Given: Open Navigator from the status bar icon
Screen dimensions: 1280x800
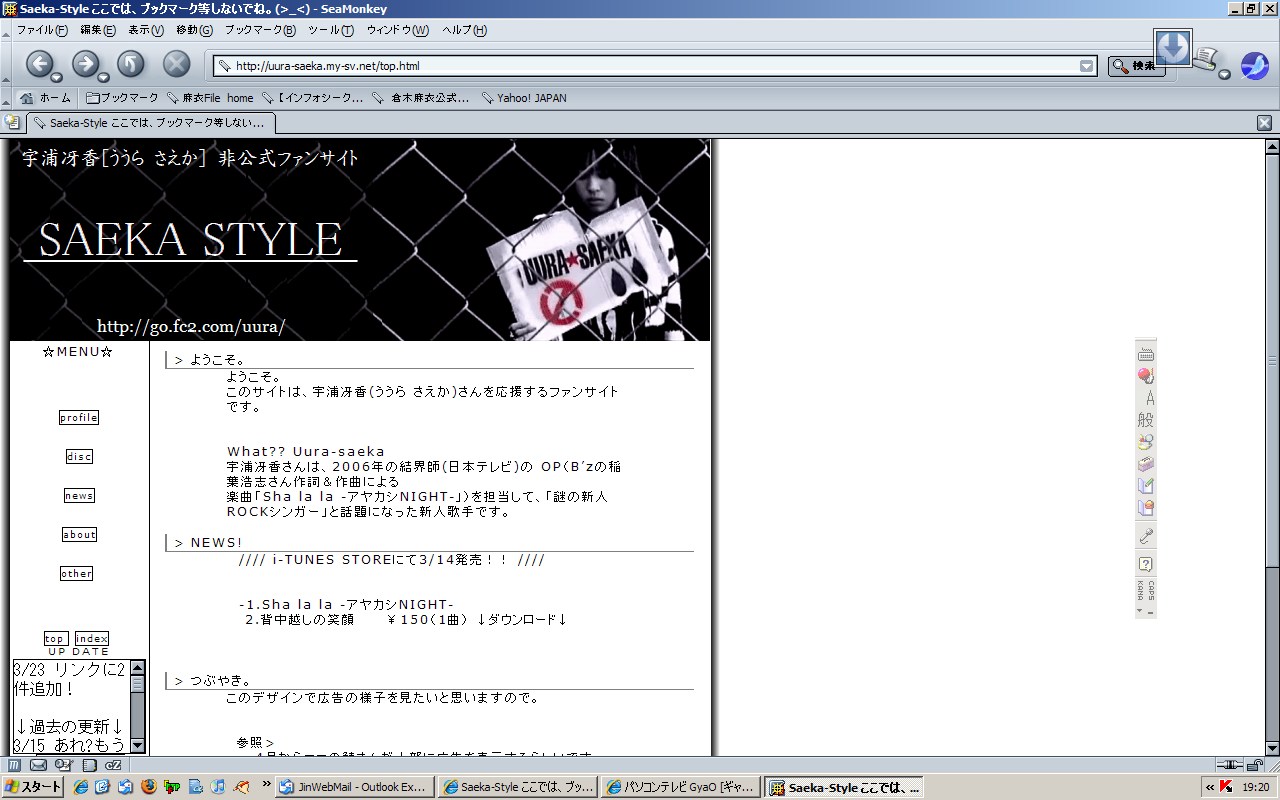Looking at the screenshot, I should click(x=14, y=765).
